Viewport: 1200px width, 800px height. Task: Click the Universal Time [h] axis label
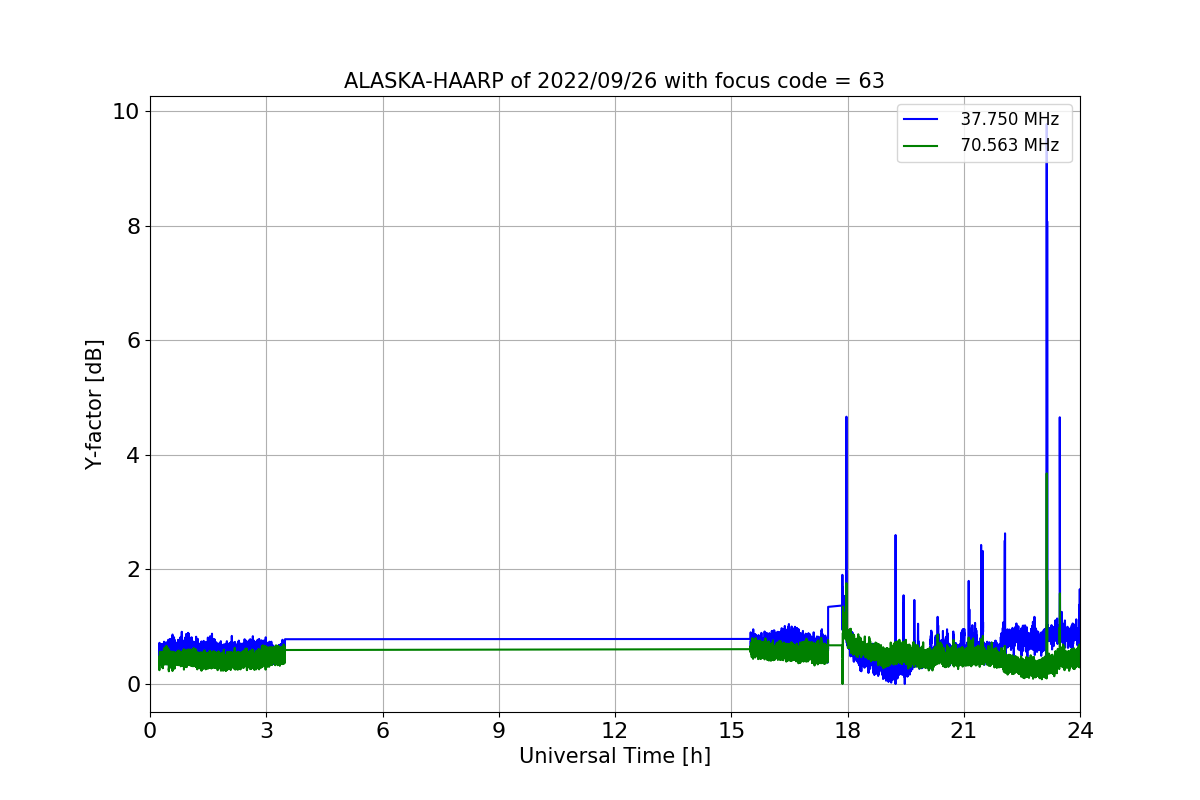[614, 757]
